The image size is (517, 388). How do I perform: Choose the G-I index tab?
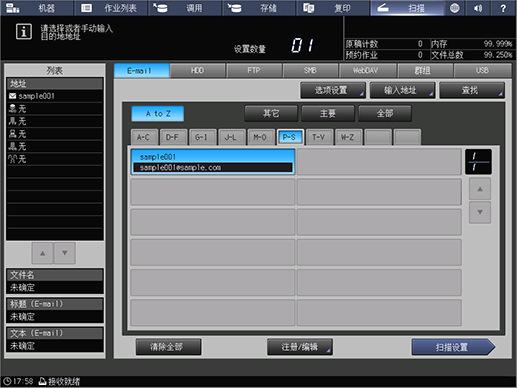pyautogui.click(x=202, y=137)
